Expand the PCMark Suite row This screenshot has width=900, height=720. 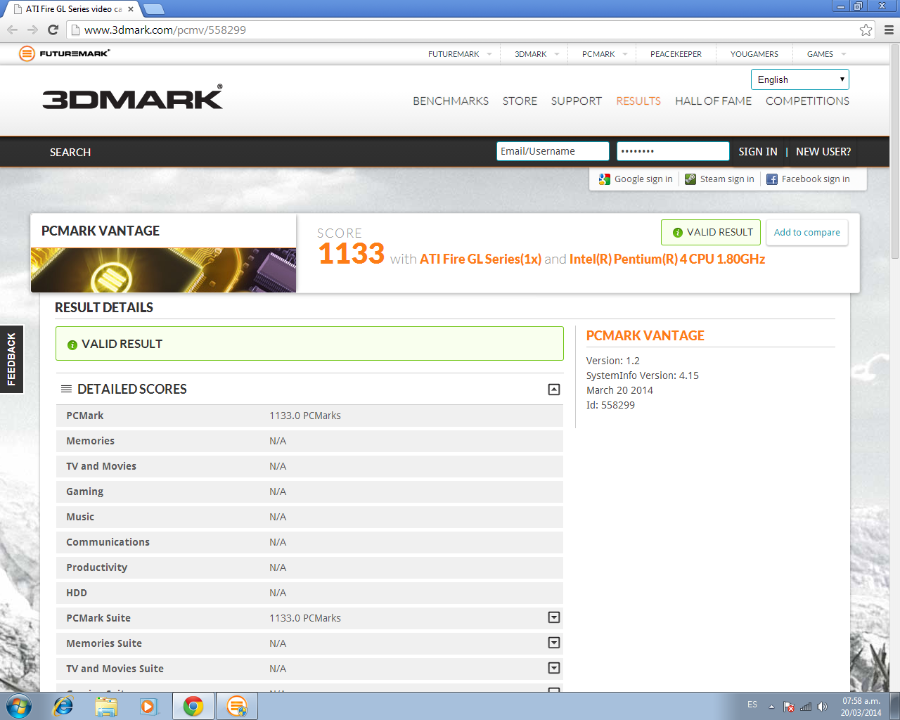pyautogui.click(x=553, y=617)
